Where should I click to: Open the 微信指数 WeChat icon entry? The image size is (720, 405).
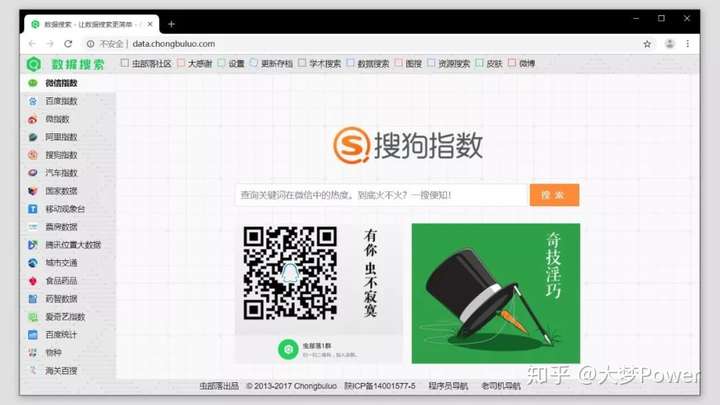pos(33,83)
